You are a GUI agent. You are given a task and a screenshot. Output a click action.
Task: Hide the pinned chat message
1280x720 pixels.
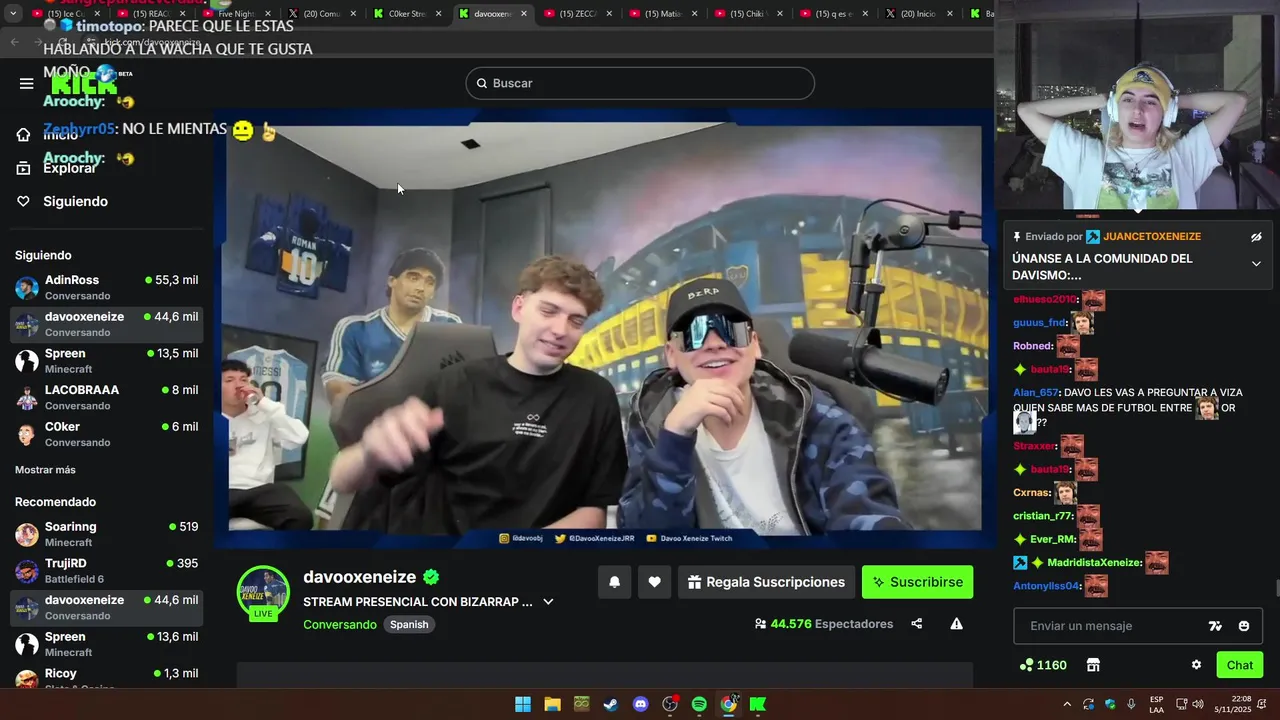[x=1256, y=237]
